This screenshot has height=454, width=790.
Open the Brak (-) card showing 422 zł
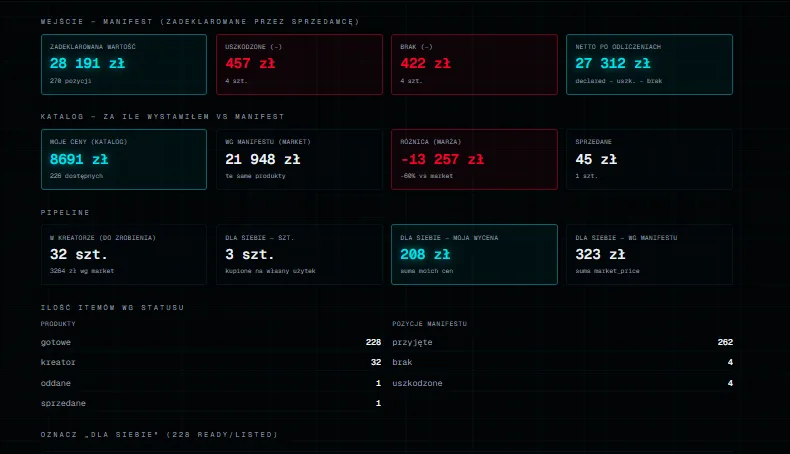coord(474,64)
